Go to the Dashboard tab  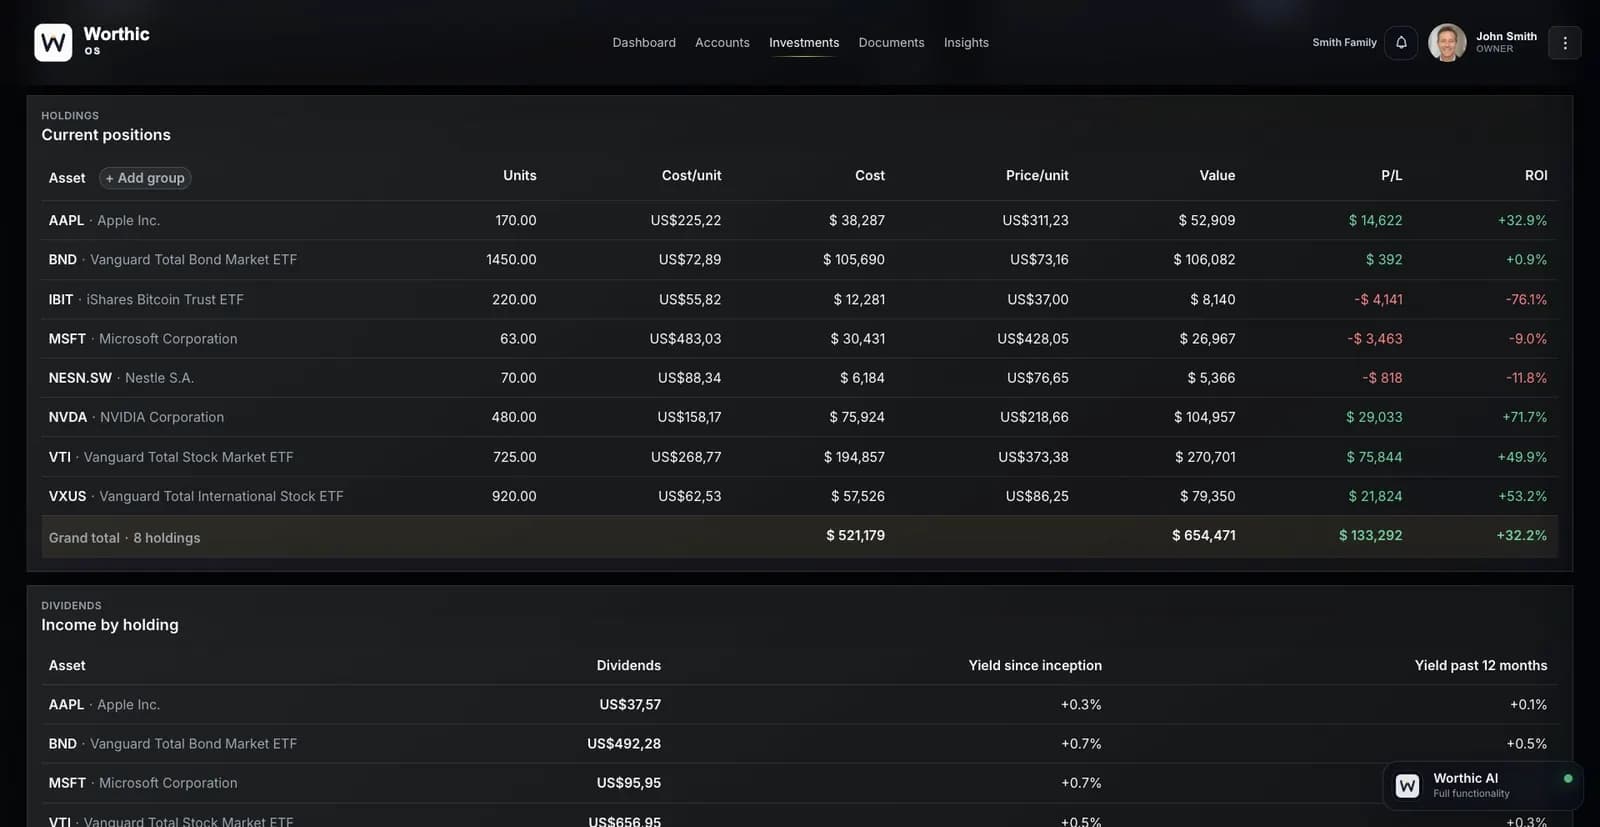coord(644,43)
